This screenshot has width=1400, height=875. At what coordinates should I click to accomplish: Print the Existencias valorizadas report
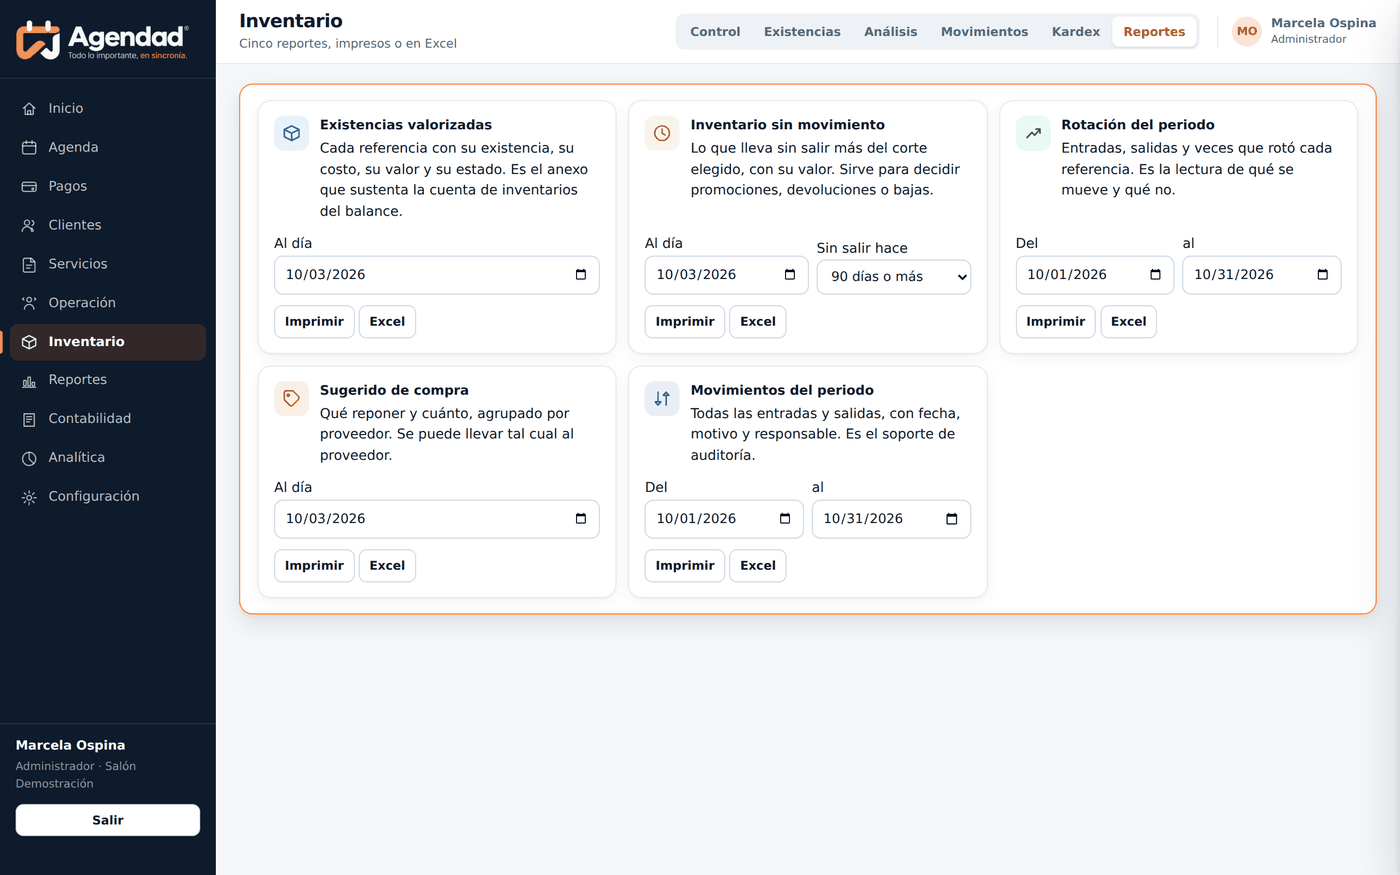pyautogui.click(x=314, y=322)
